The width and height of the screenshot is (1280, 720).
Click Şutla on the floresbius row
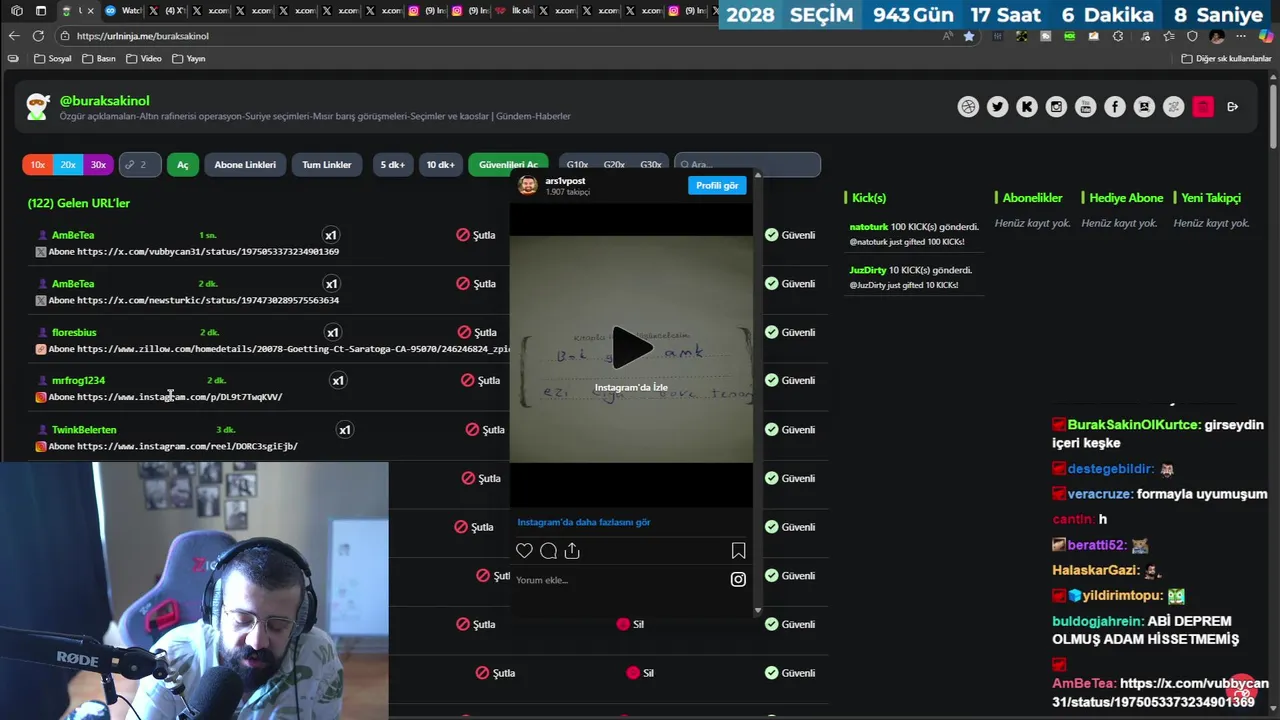(x=478, y=332)
